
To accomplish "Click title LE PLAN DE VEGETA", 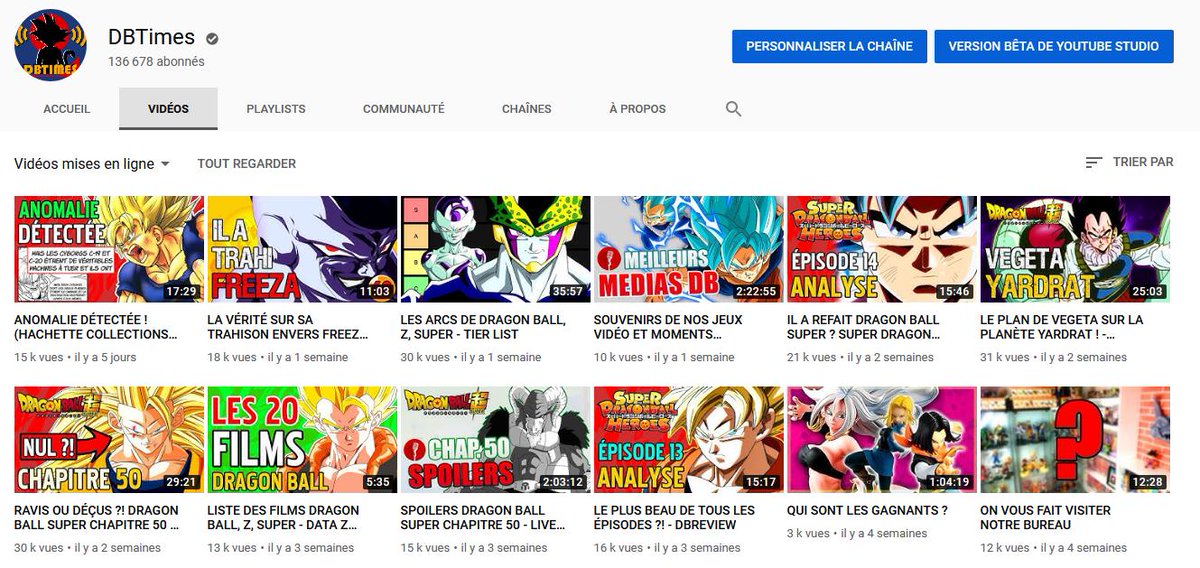I will click(x=1062, y=327).
